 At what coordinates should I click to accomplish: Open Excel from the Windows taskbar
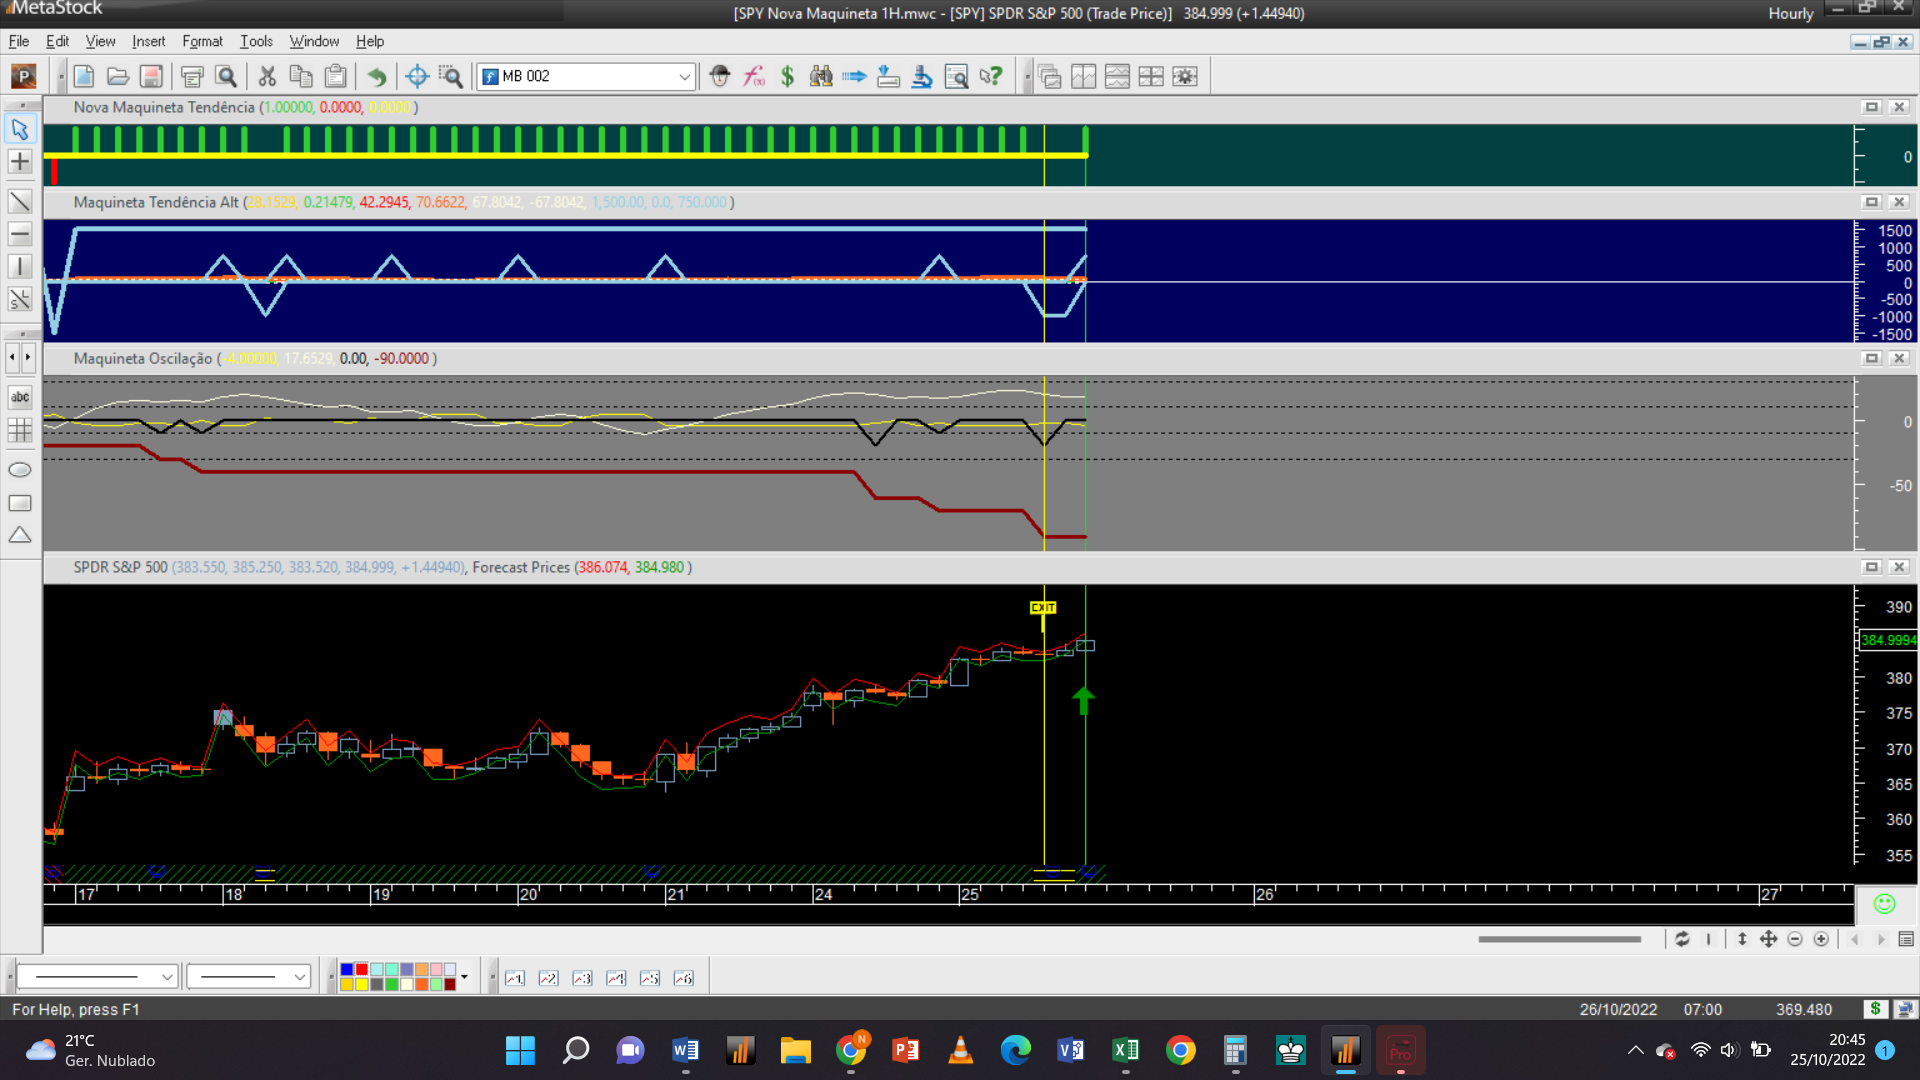pos(1125,1050)
